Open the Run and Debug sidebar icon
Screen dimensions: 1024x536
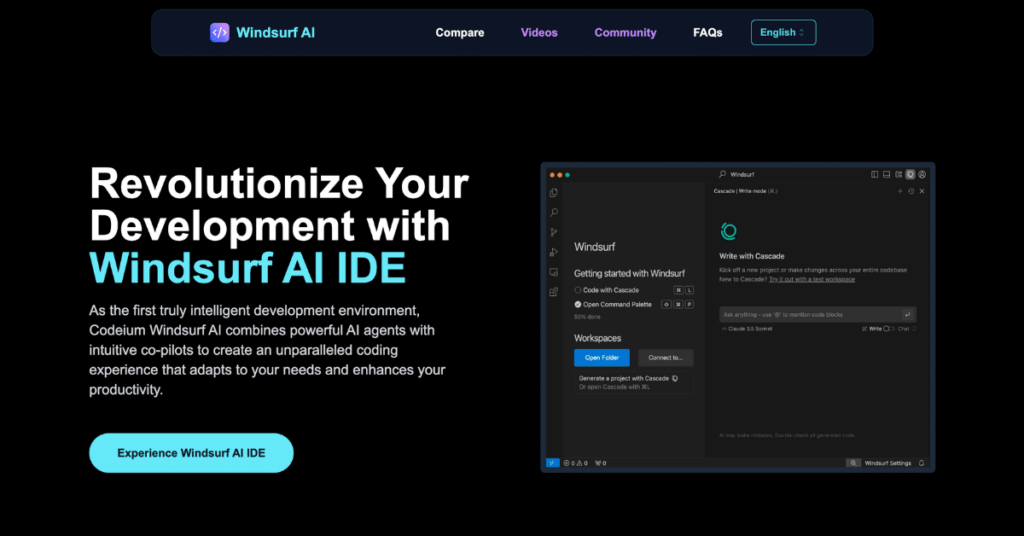click(553, 252)
